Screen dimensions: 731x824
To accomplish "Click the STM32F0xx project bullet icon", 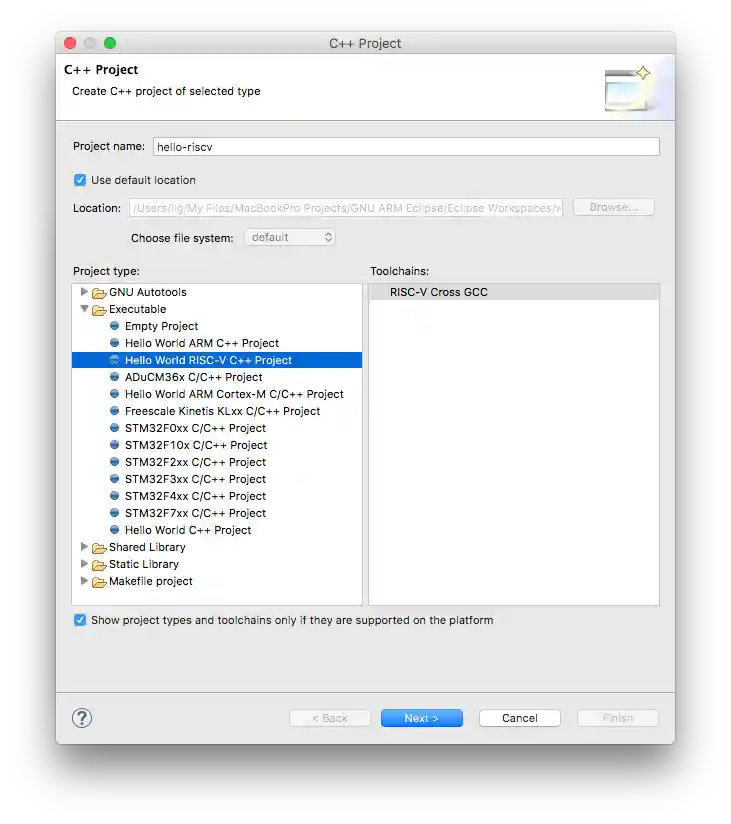I will click(x=115, y=428).
